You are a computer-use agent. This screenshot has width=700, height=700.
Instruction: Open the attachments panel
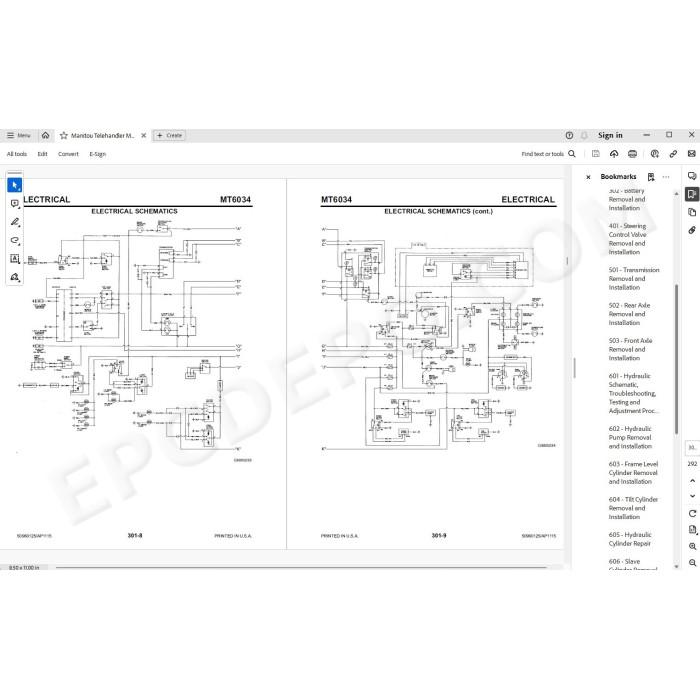pos(692,230)
